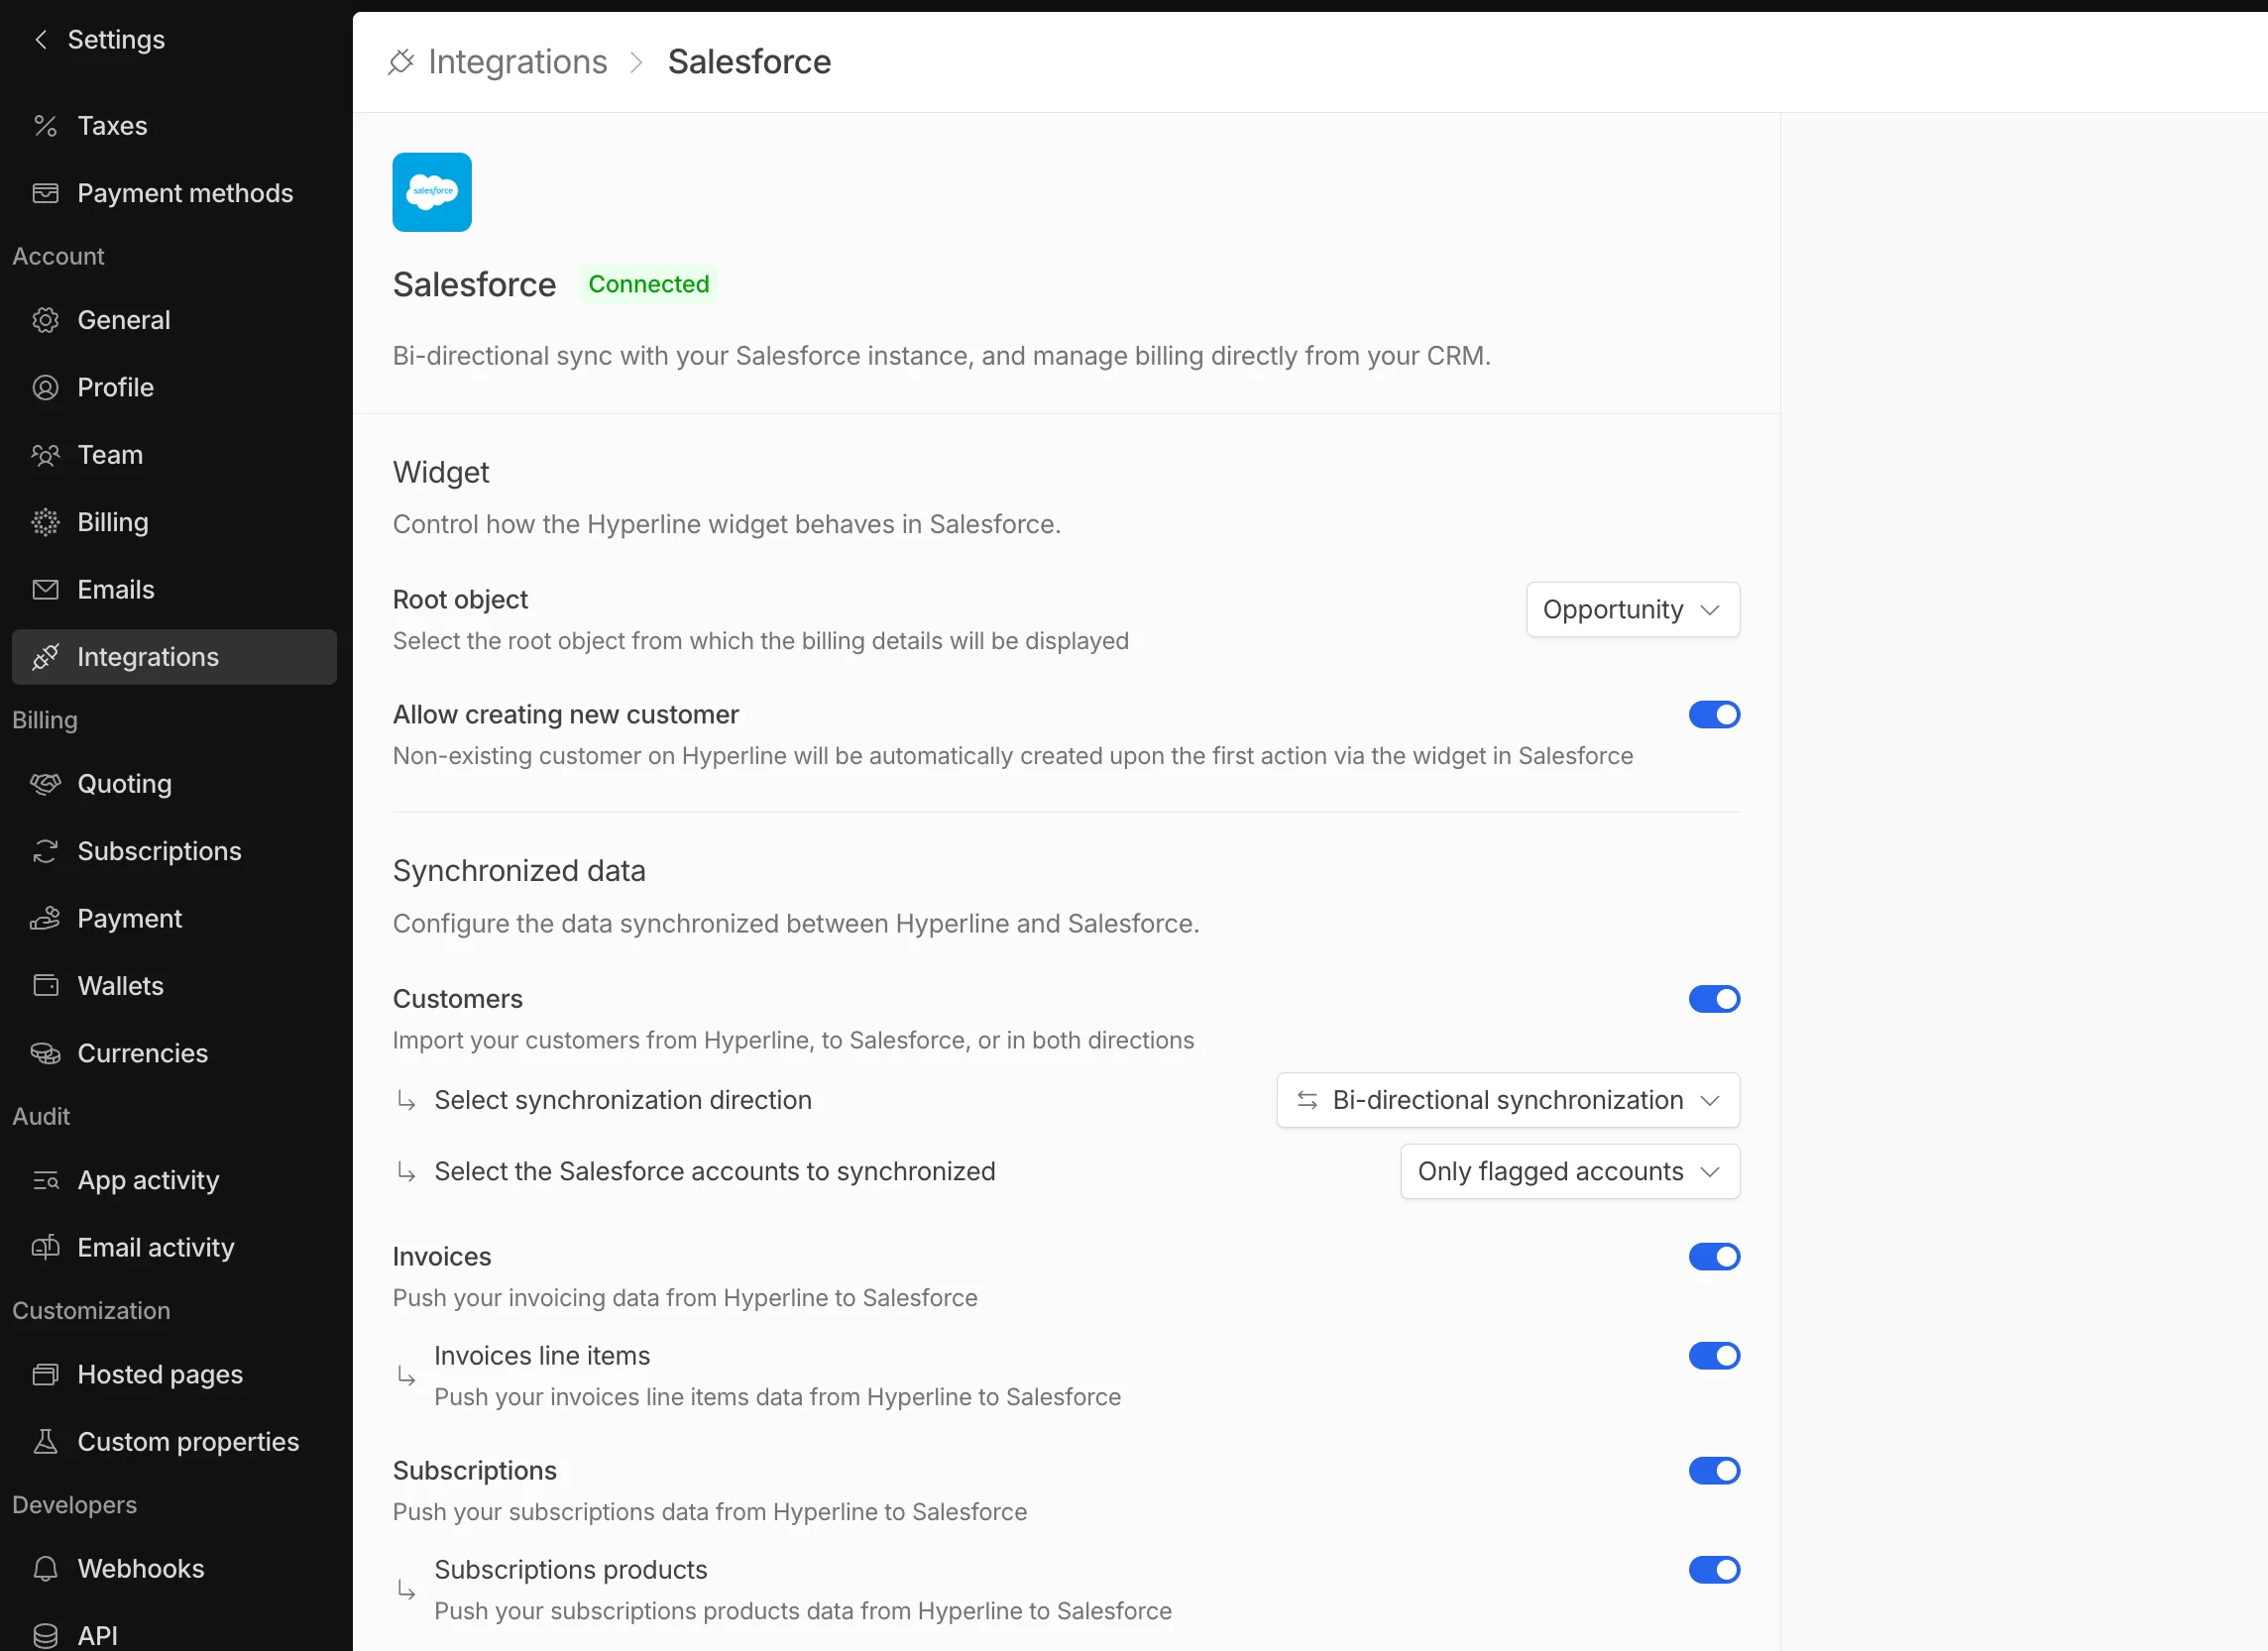Click the Custom properties flask icon
Viewport: 2268px width, 1651px height.
[45, 1441]
